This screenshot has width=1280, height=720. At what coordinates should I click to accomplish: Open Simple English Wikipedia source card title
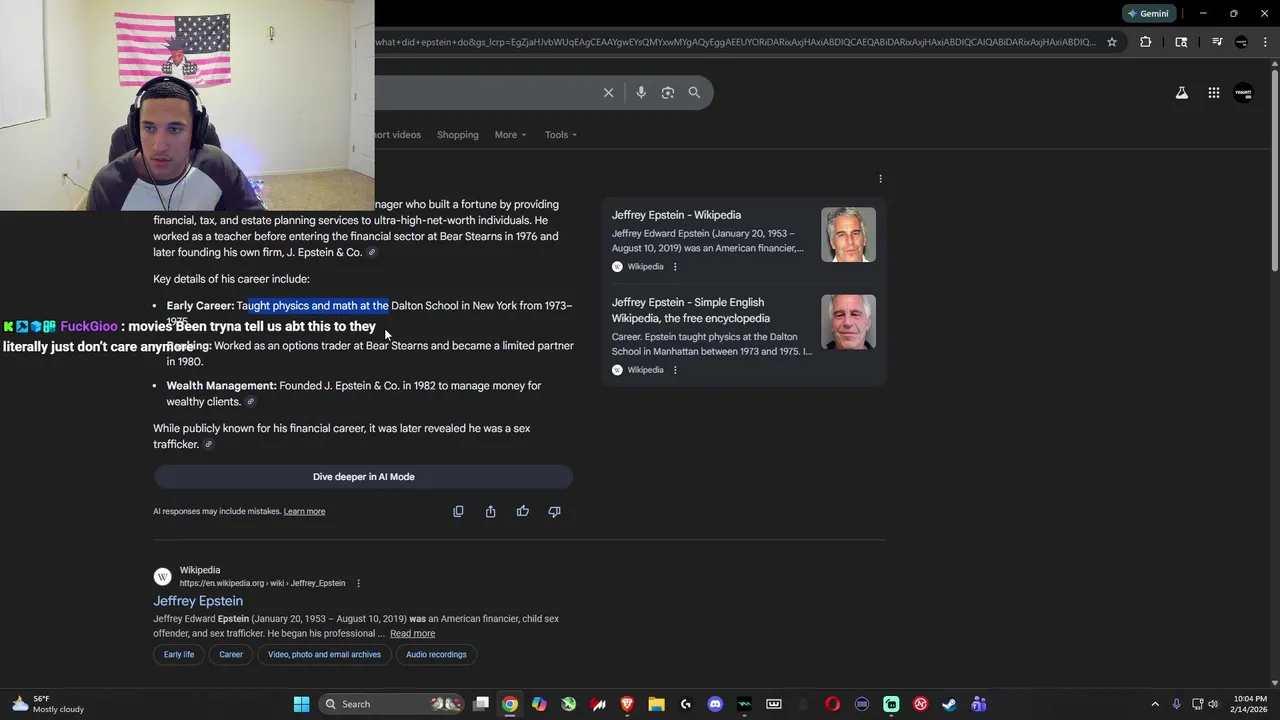click(691, 310)
